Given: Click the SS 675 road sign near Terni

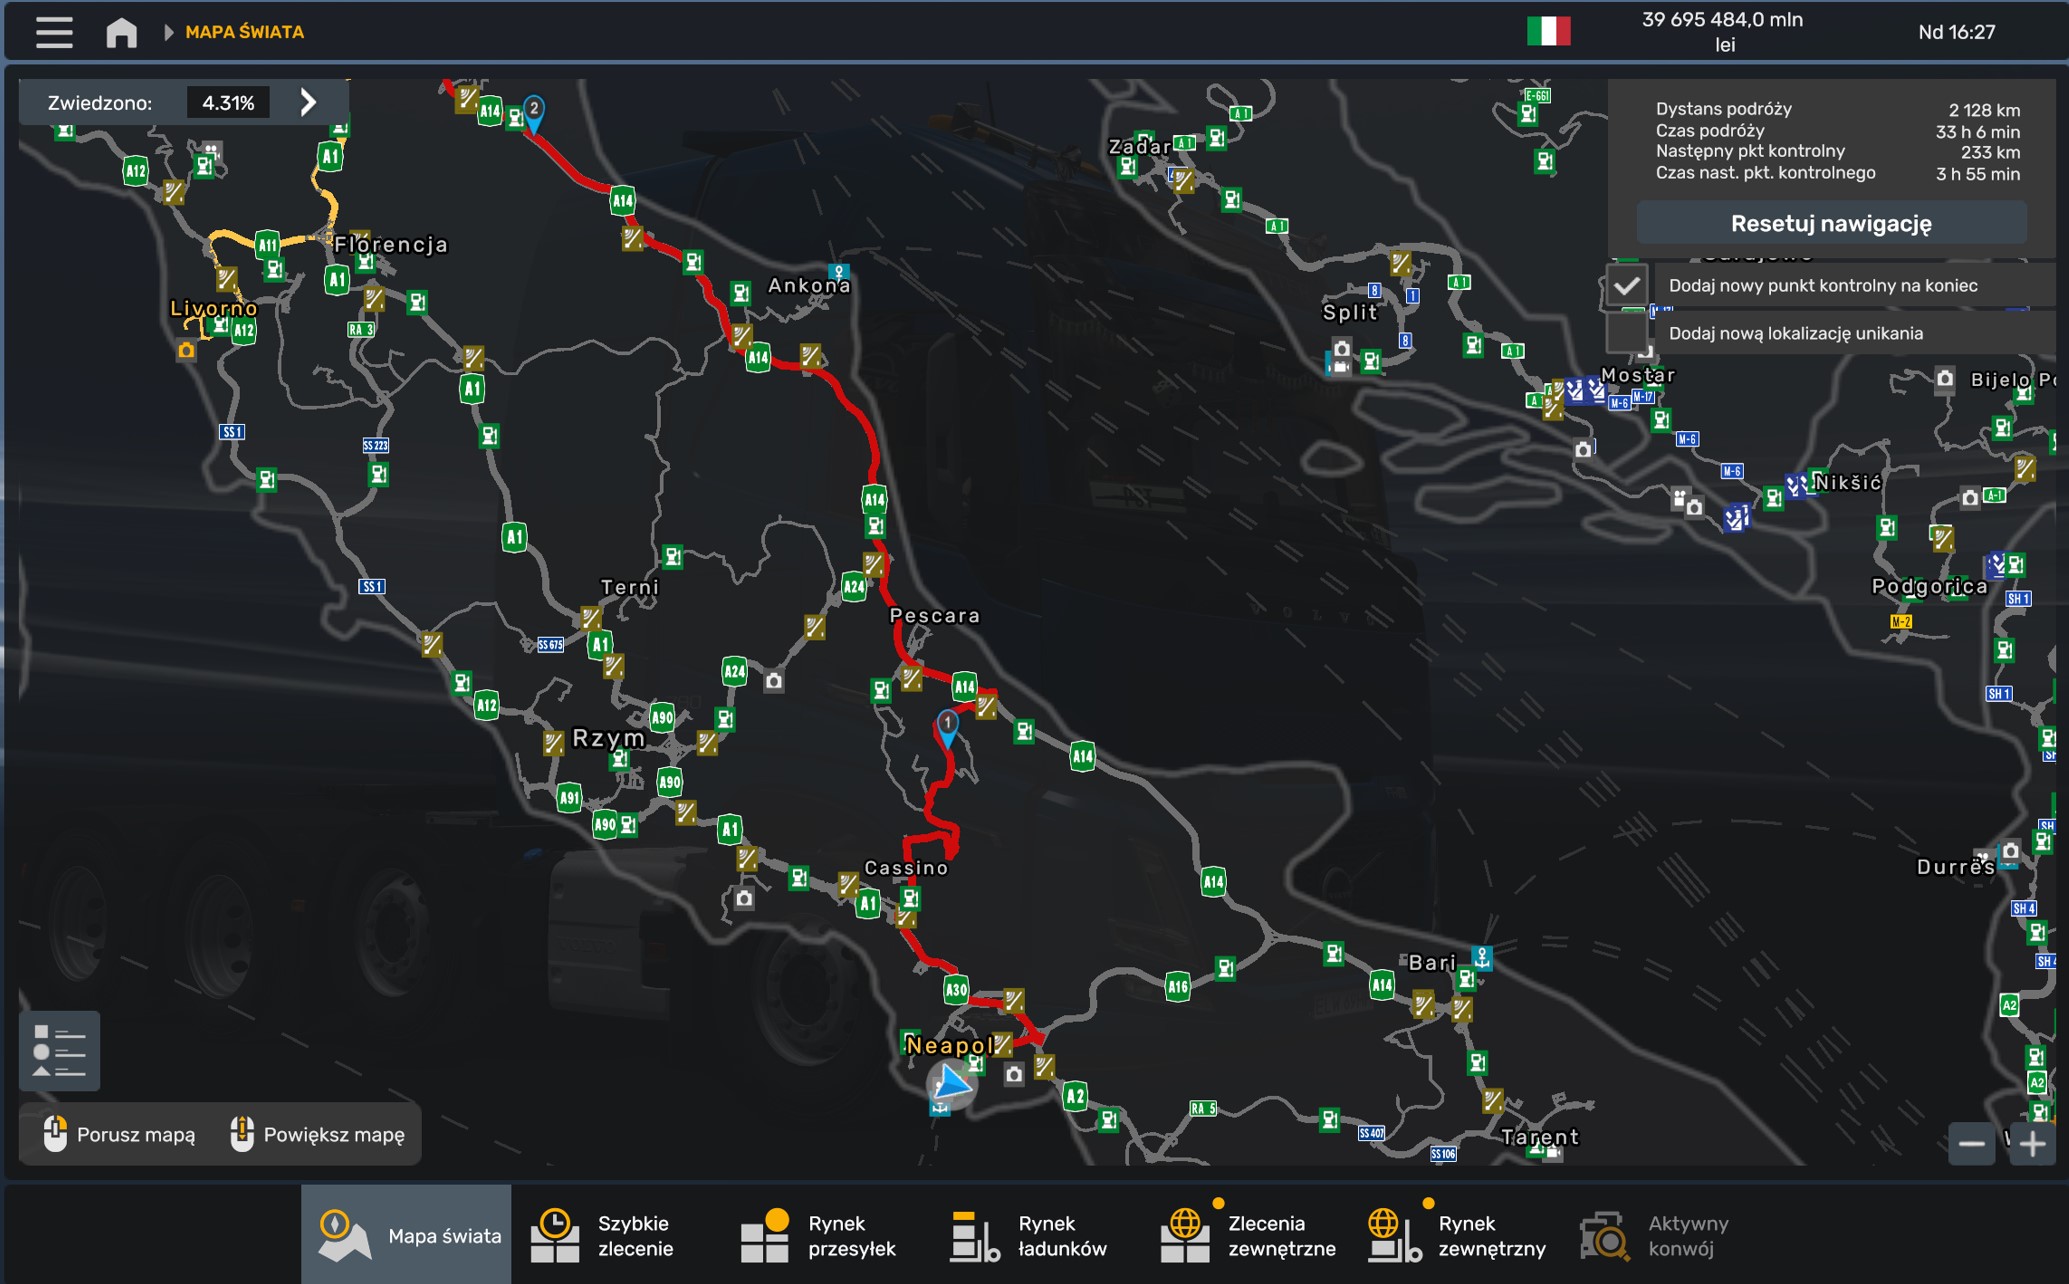Looking at the screenshot, I should point(550,645).
